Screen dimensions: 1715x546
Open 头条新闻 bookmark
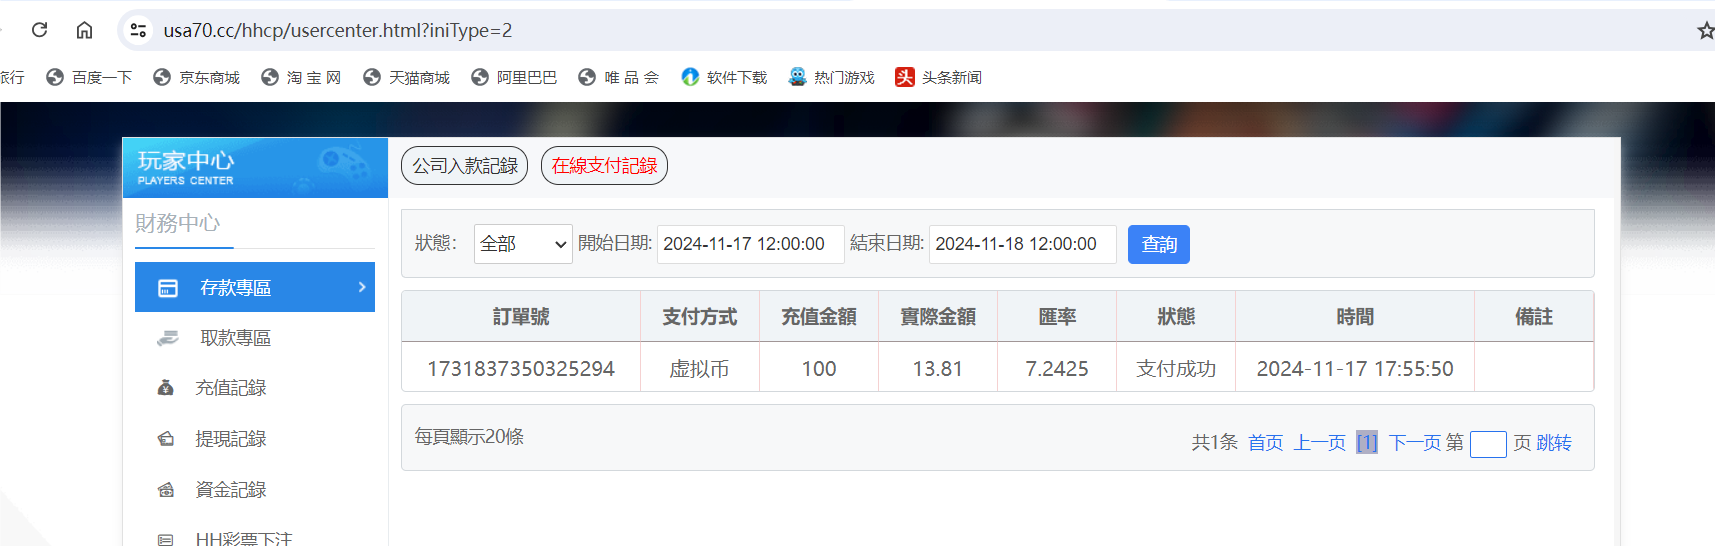point(938,77)
